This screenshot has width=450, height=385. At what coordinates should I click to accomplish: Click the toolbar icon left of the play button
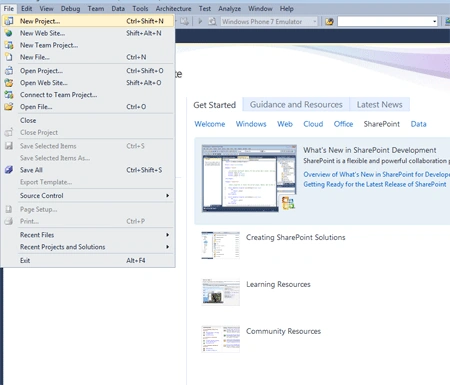click(x=184, y=21)
